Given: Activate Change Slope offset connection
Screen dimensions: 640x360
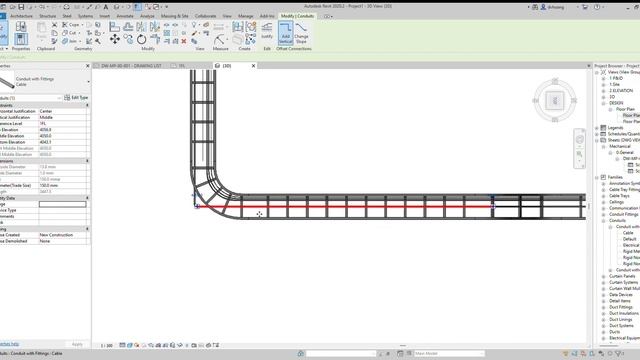Looking at the screenshot, I should [301, 33].
